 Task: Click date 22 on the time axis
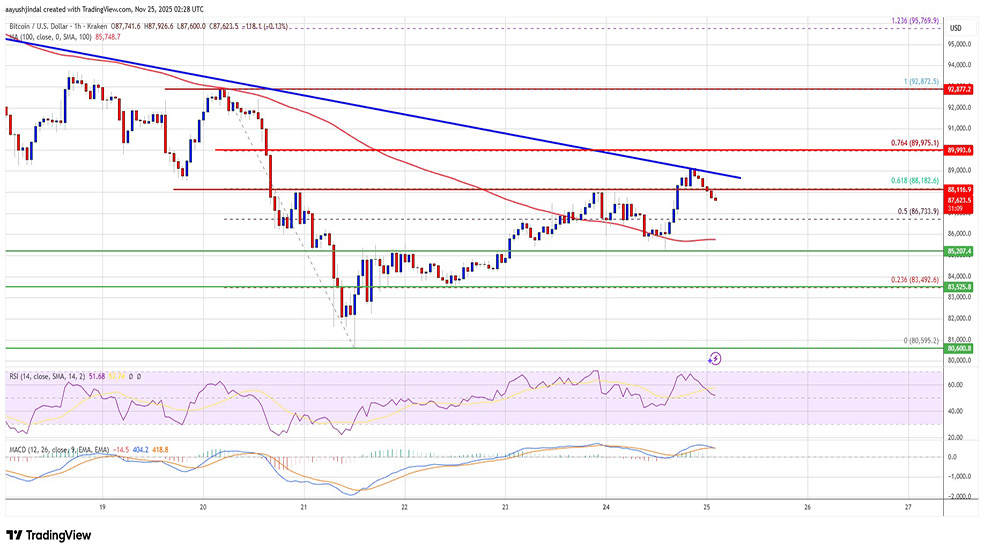tap(404, 508)
